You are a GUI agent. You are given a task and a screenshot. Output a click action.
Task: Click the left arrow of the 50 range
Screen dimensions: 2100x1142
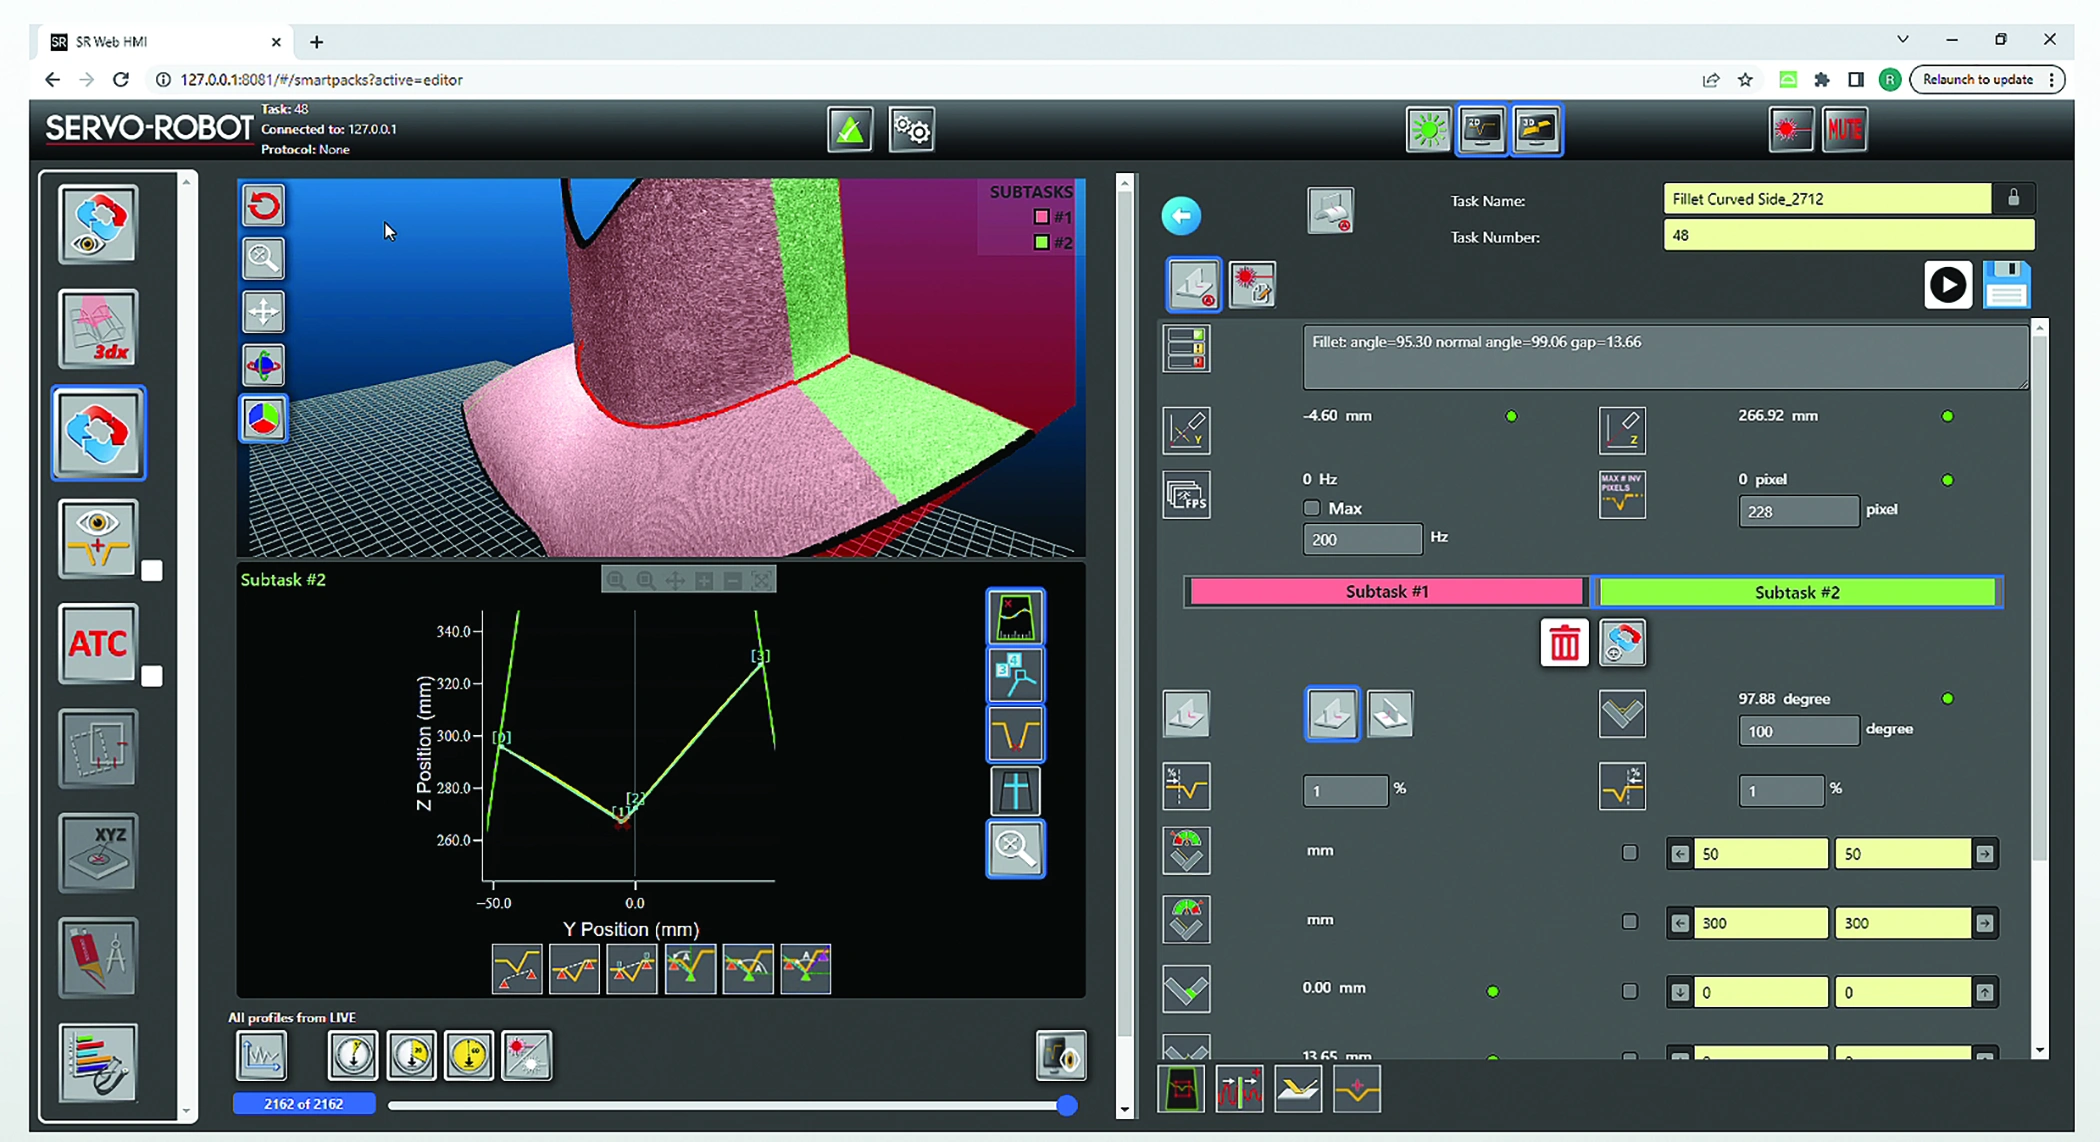[1680, 854]
